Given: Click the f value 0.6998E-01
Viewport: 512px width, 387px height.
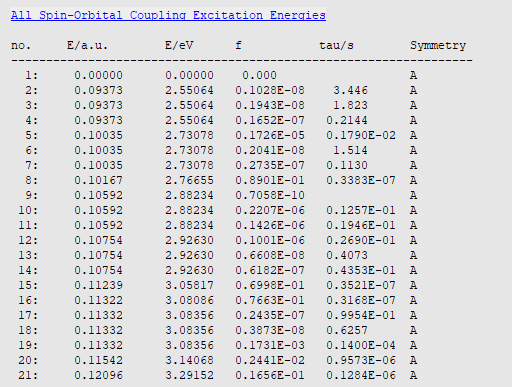Looking at the screenshot, I should (x=270, y=285).
